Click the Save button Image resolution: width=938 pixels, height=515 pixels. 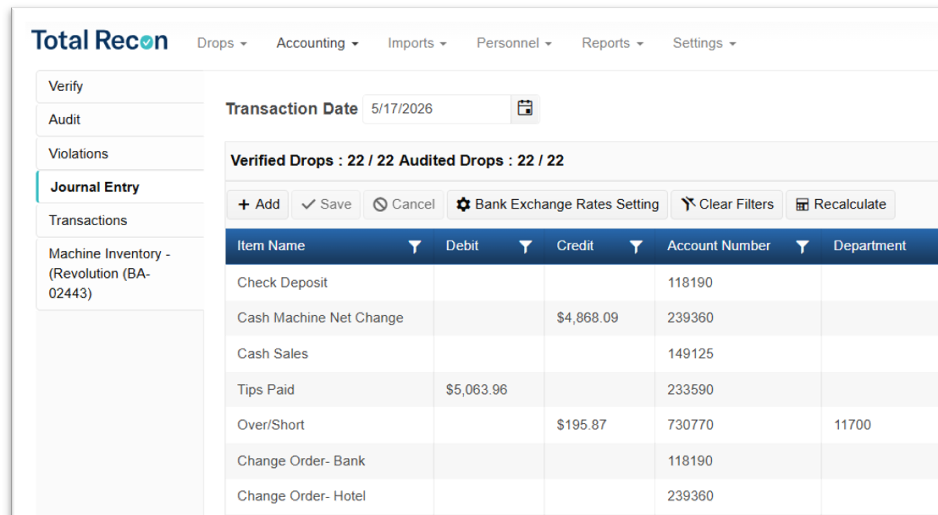tap(326, 205)
